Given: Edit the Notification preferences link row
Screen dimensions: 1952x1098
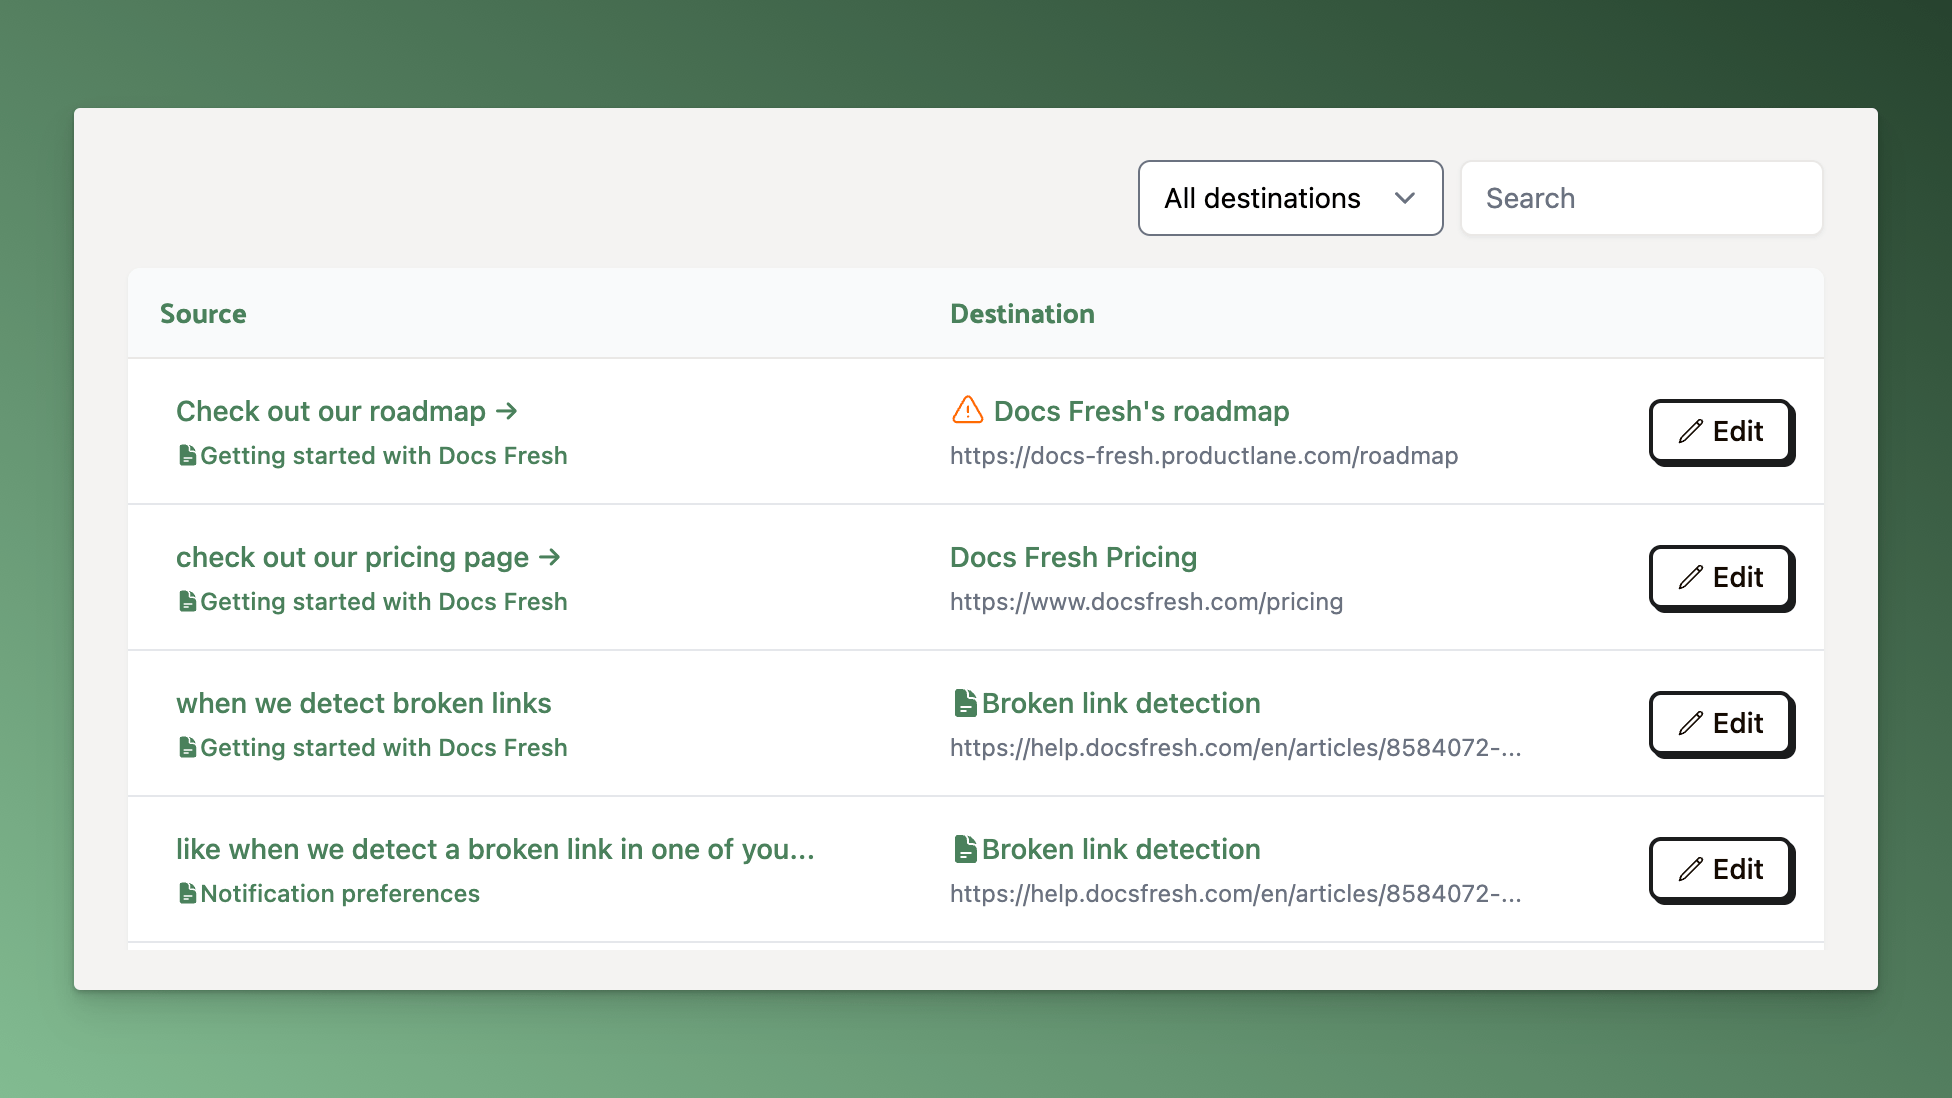Looking at the screenshot, I should pos(1721,870).
